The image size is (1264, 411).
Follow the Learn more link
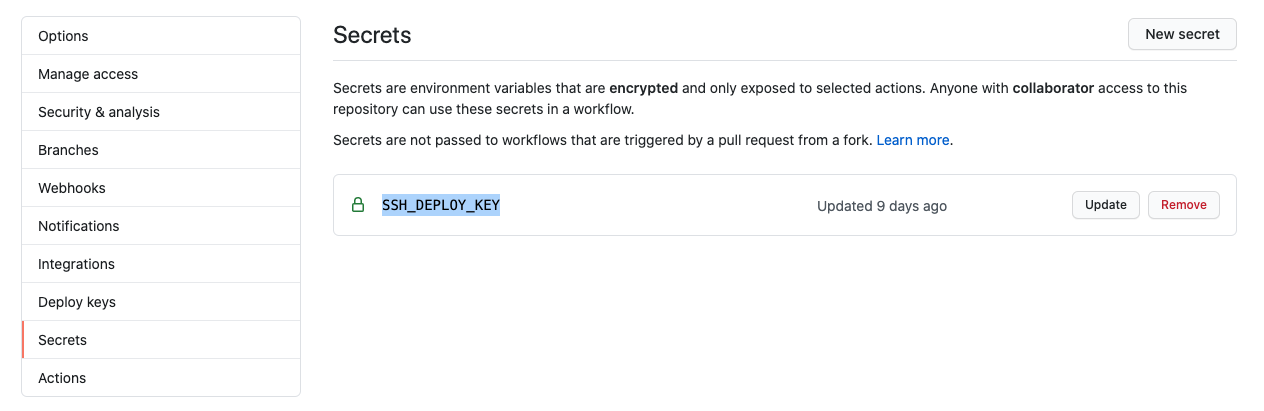point(912,140)
